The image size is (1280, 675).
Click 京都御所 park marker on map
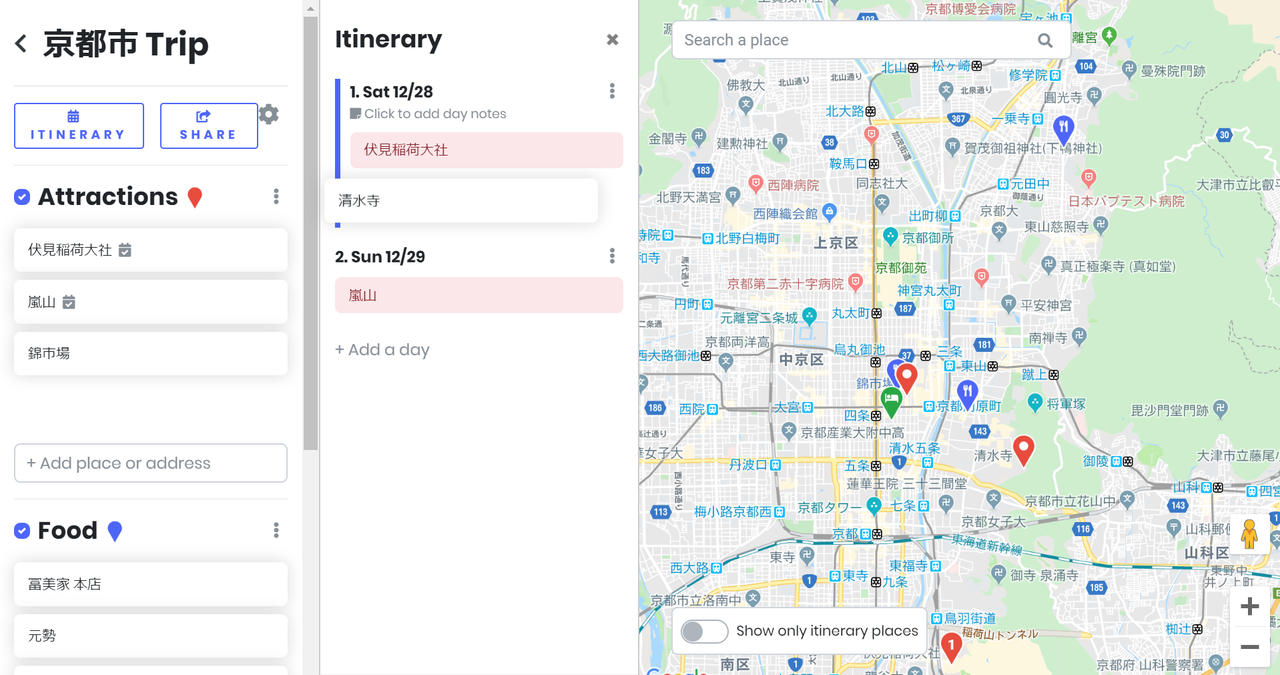890,237
